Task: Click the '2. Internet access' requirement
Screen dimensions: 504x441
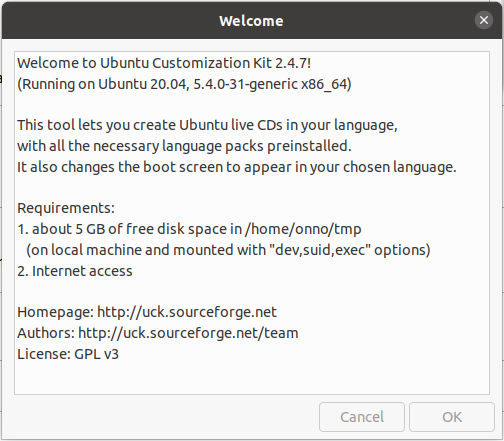Action: (75, 271)
